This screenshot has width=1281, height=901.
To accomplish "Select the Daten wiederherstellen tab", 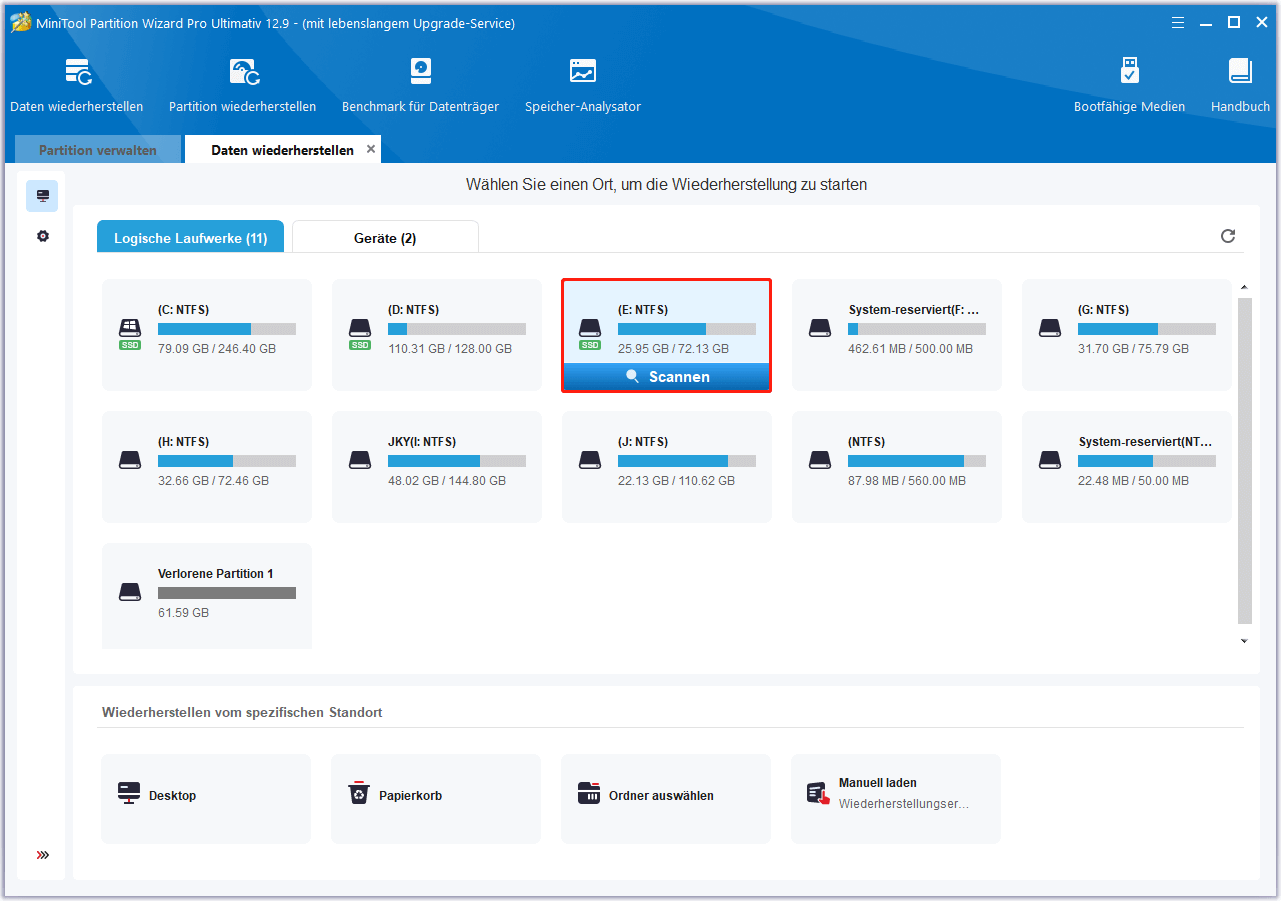I will (282, 150).
